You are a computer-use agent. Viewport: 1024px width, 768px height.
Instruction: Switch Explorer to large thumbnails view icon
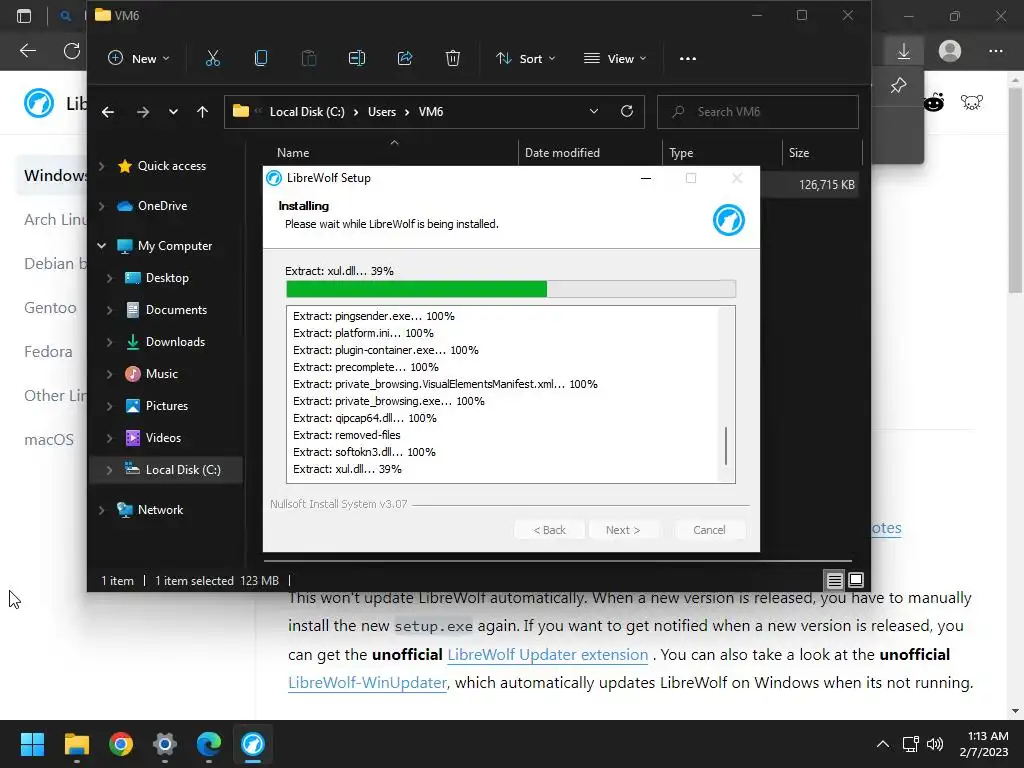tap(856, 580)
